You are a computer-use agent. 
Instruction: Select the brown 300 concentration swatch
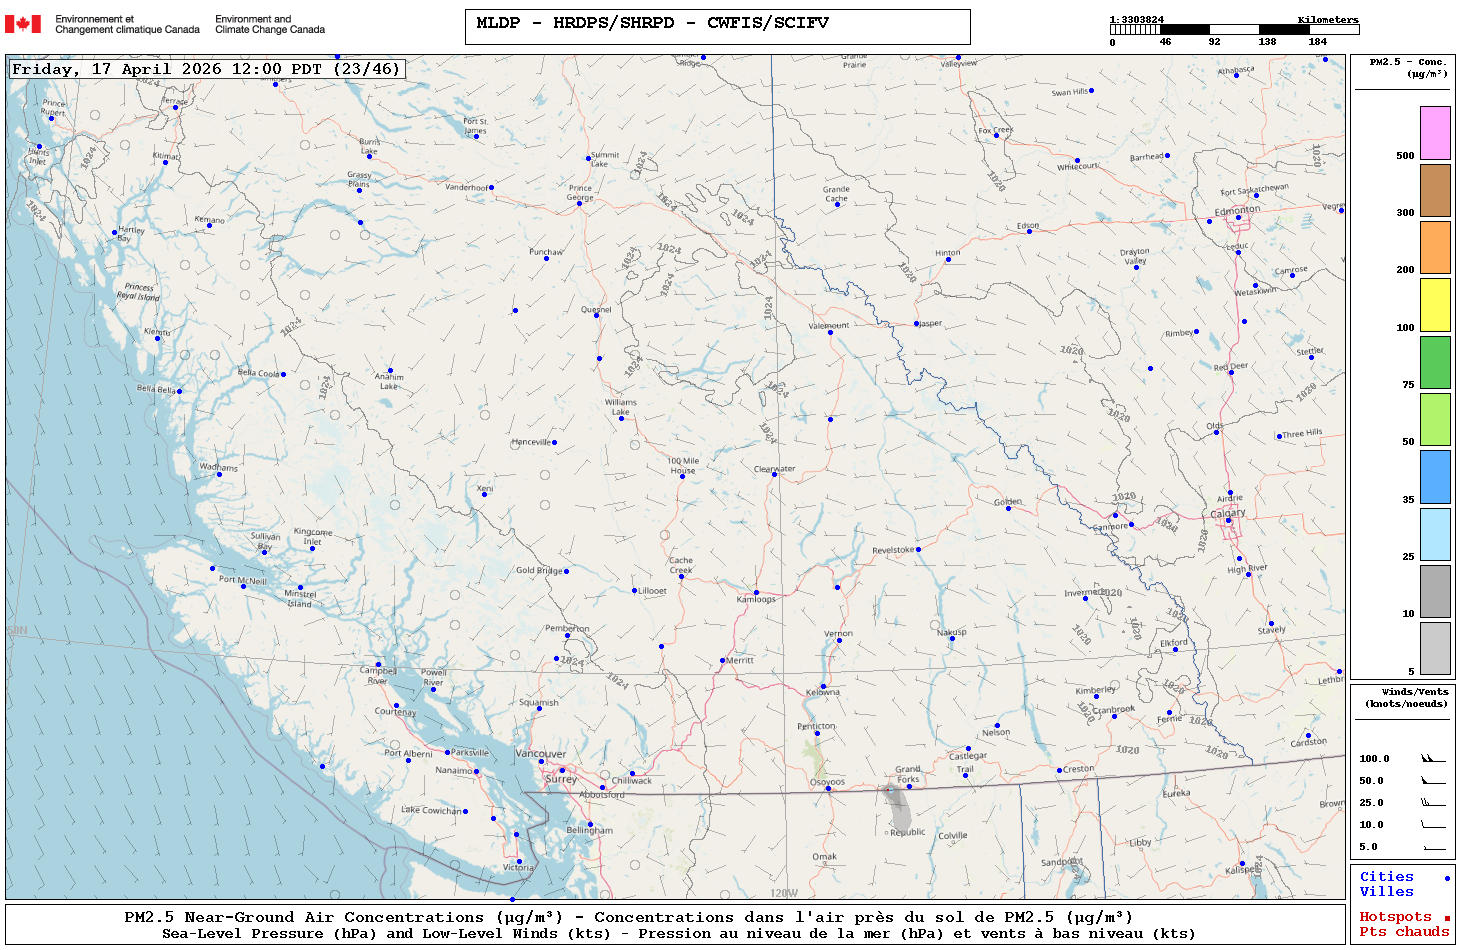tap(1435, 190)
